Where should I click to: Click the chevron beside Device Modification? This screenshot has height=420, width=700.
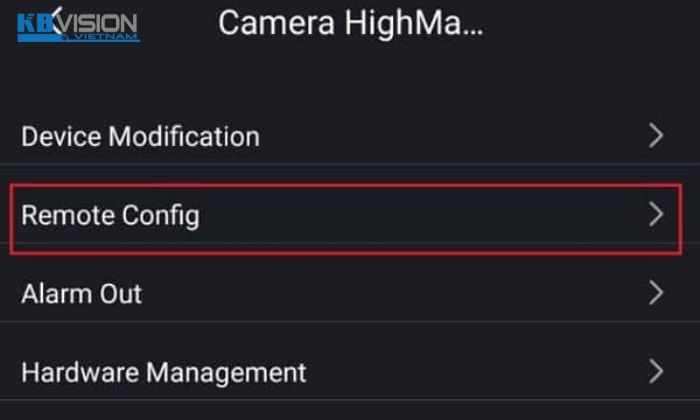pos(656,136)
